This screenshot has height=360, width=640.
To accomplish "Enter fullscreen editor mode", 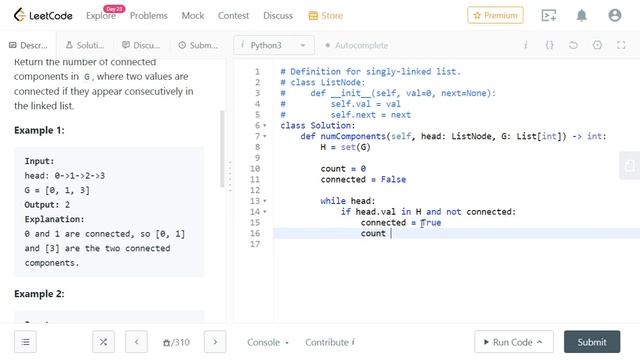I will point(621,45).
